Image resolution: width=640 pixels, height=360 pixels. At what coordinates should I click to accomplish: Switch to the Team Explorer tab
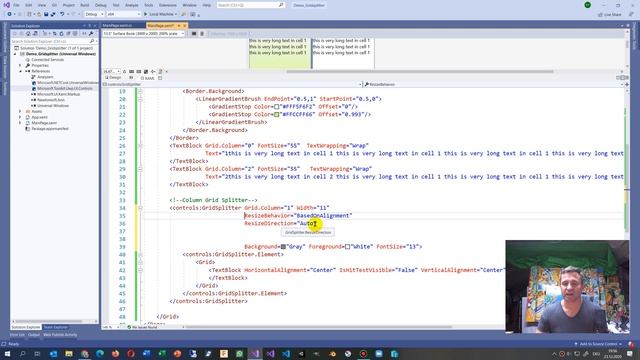[56, 327]
